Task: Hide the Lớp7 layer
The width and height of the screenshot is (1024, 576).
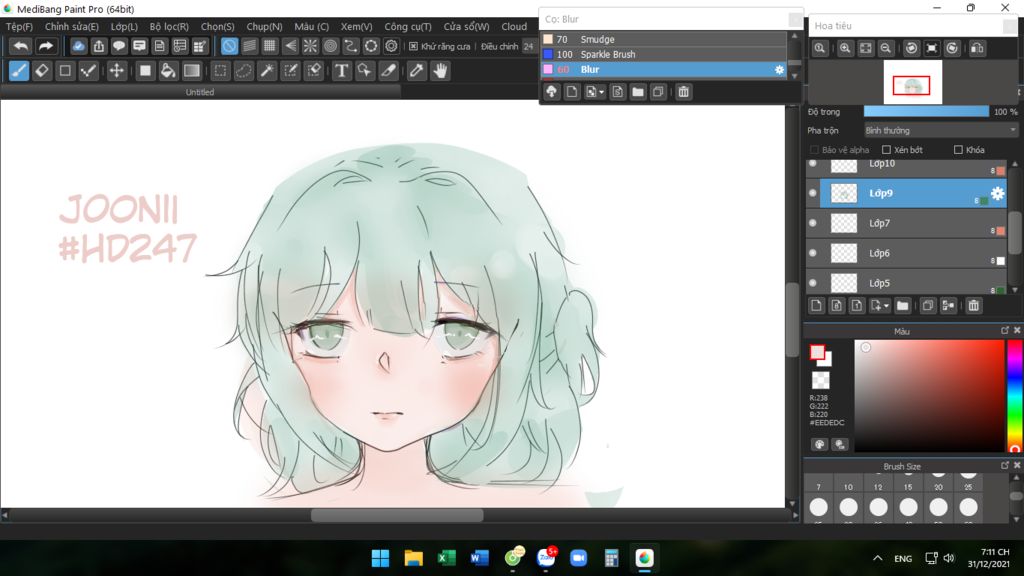Action: click(x=812, y=223)
